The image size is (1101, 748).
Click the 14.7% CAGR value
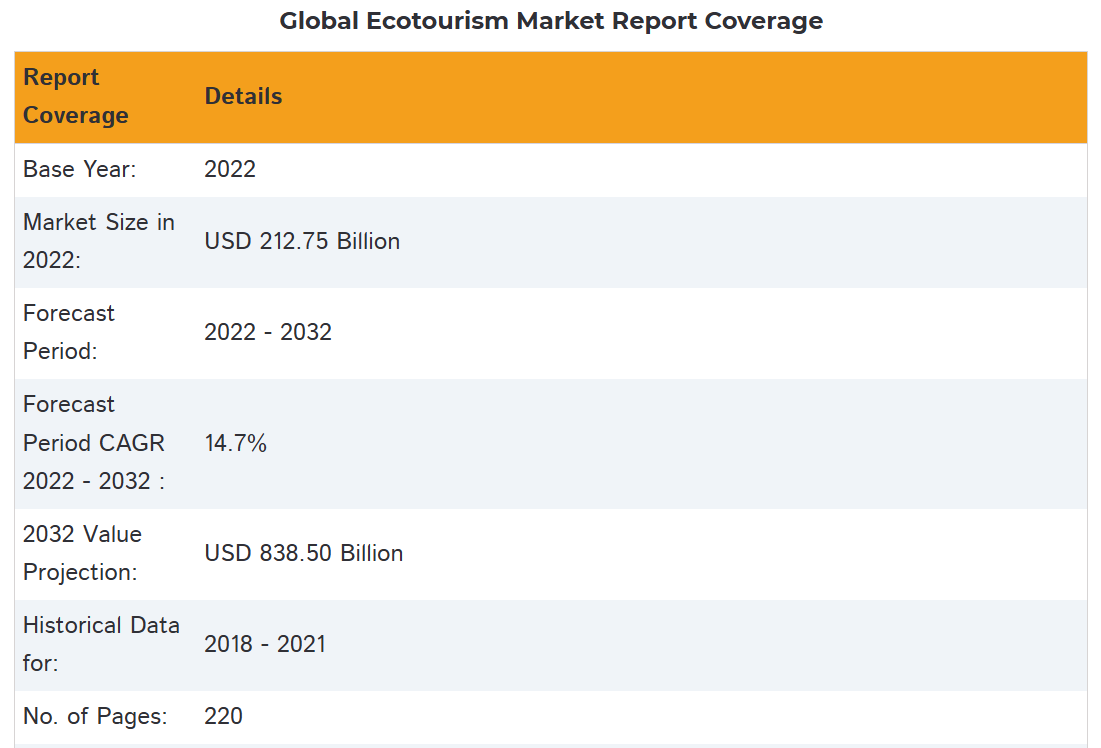point(236,444)
